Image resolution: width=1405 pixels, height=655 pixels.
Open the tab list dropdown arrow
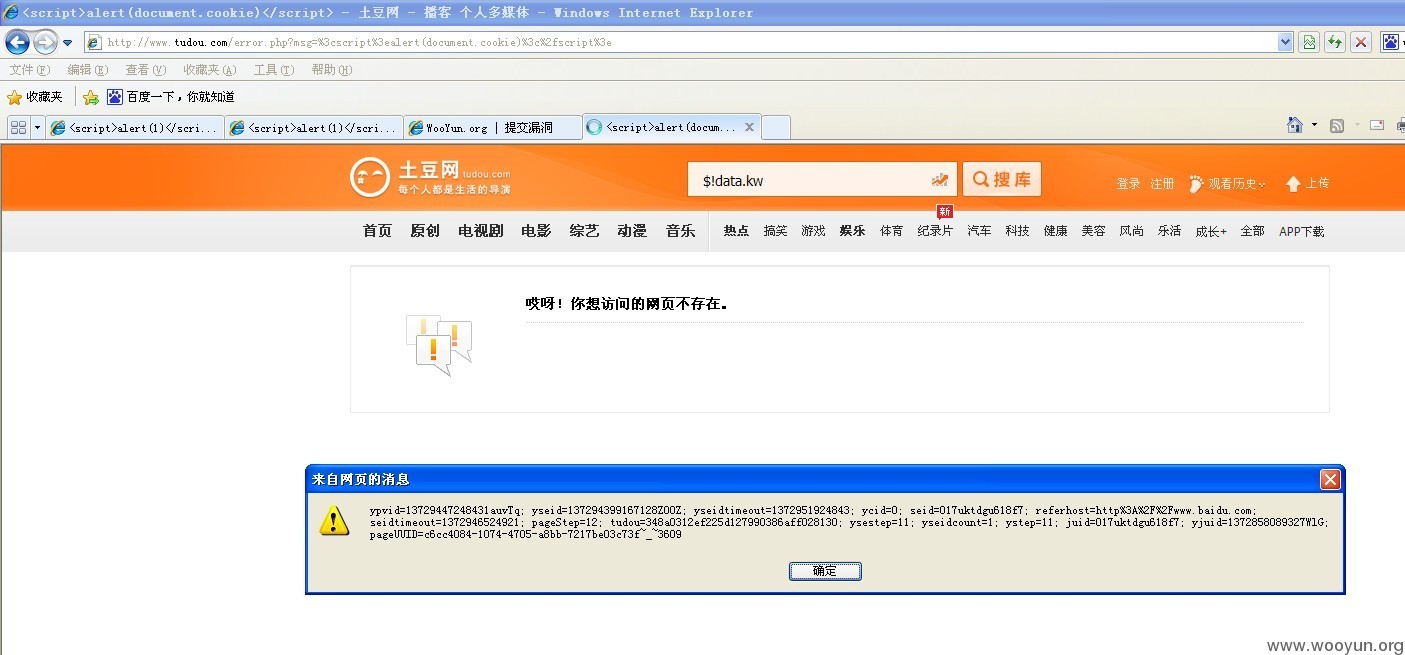(38, 127)
